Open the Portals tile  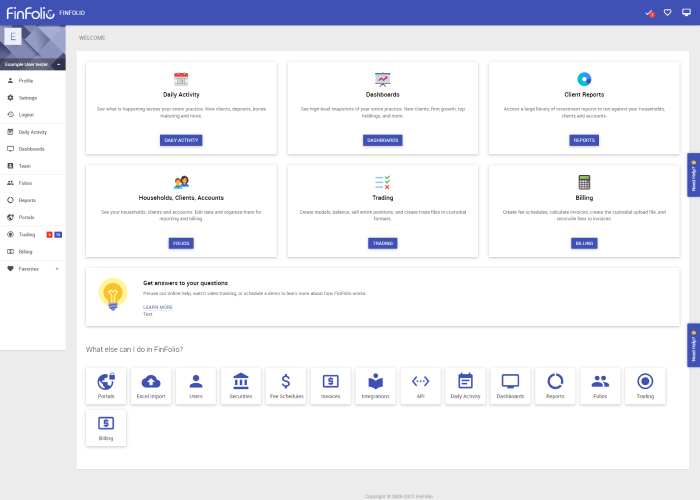(106, 386)
